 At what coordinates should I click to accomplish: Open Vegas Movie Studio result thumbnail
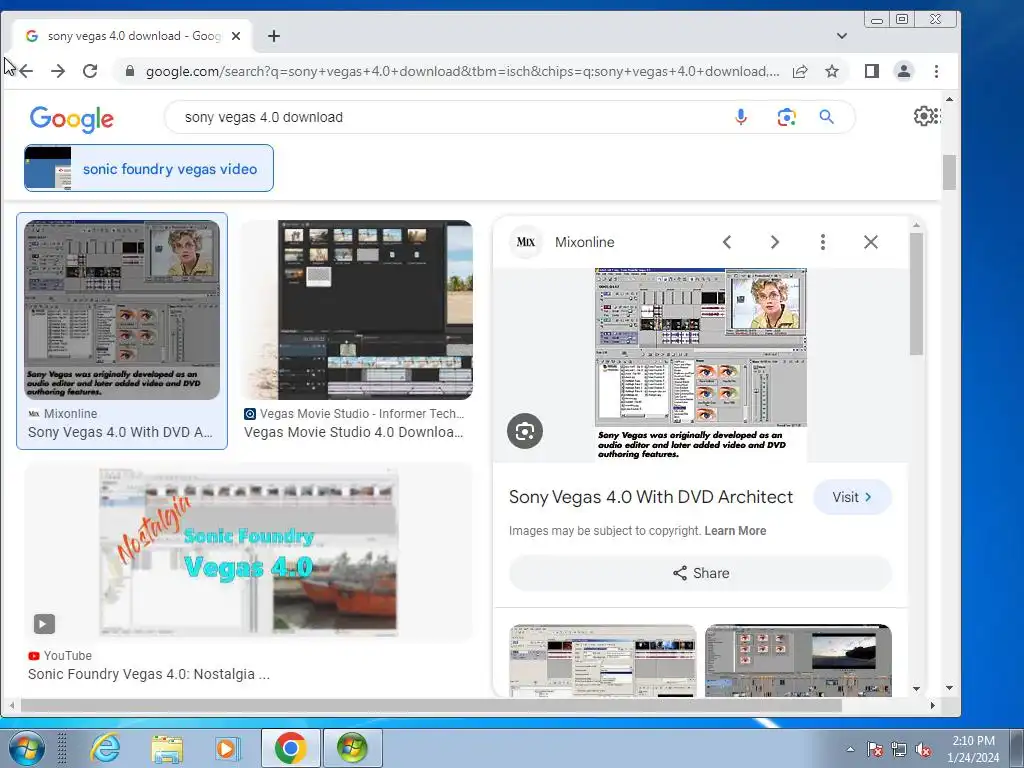click(x=357, y=310)
